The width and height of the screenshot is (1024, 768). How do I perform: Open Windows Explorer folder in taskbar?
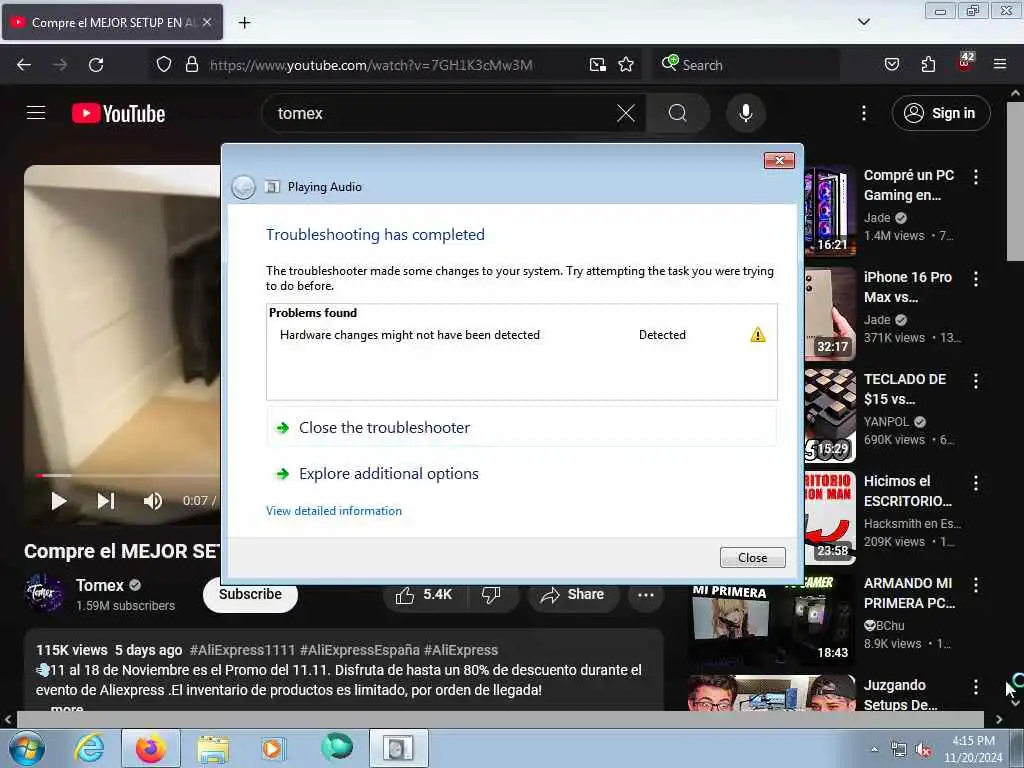(213, 748)
